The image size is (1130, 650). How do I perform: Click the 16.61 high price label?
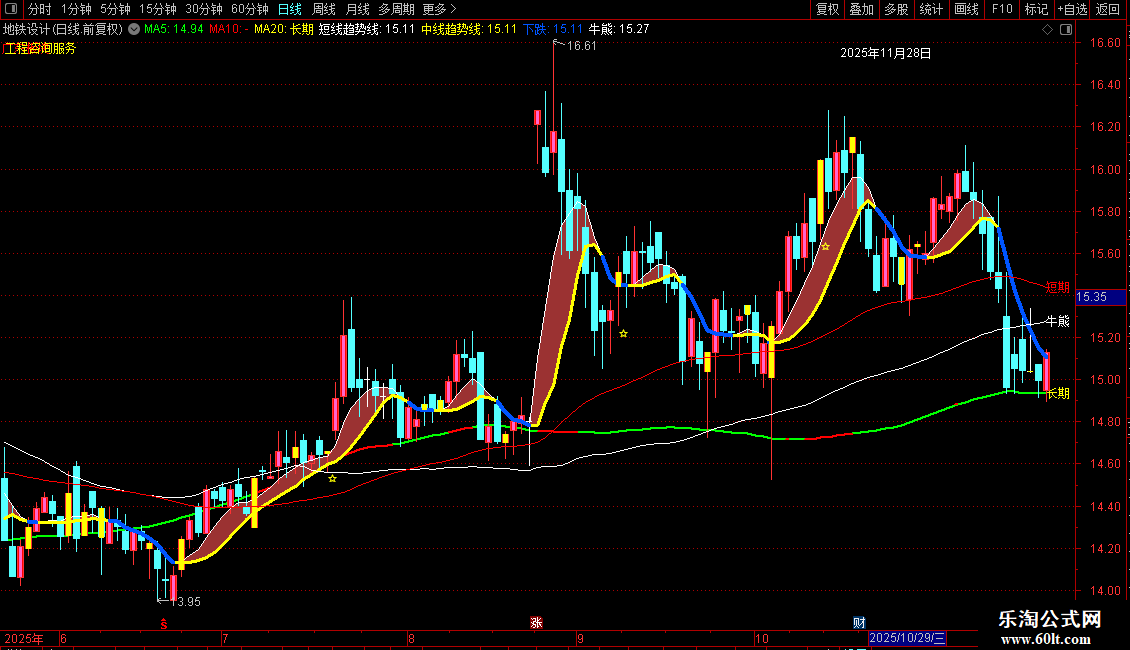pyautogui.click(x=582, y=46)
